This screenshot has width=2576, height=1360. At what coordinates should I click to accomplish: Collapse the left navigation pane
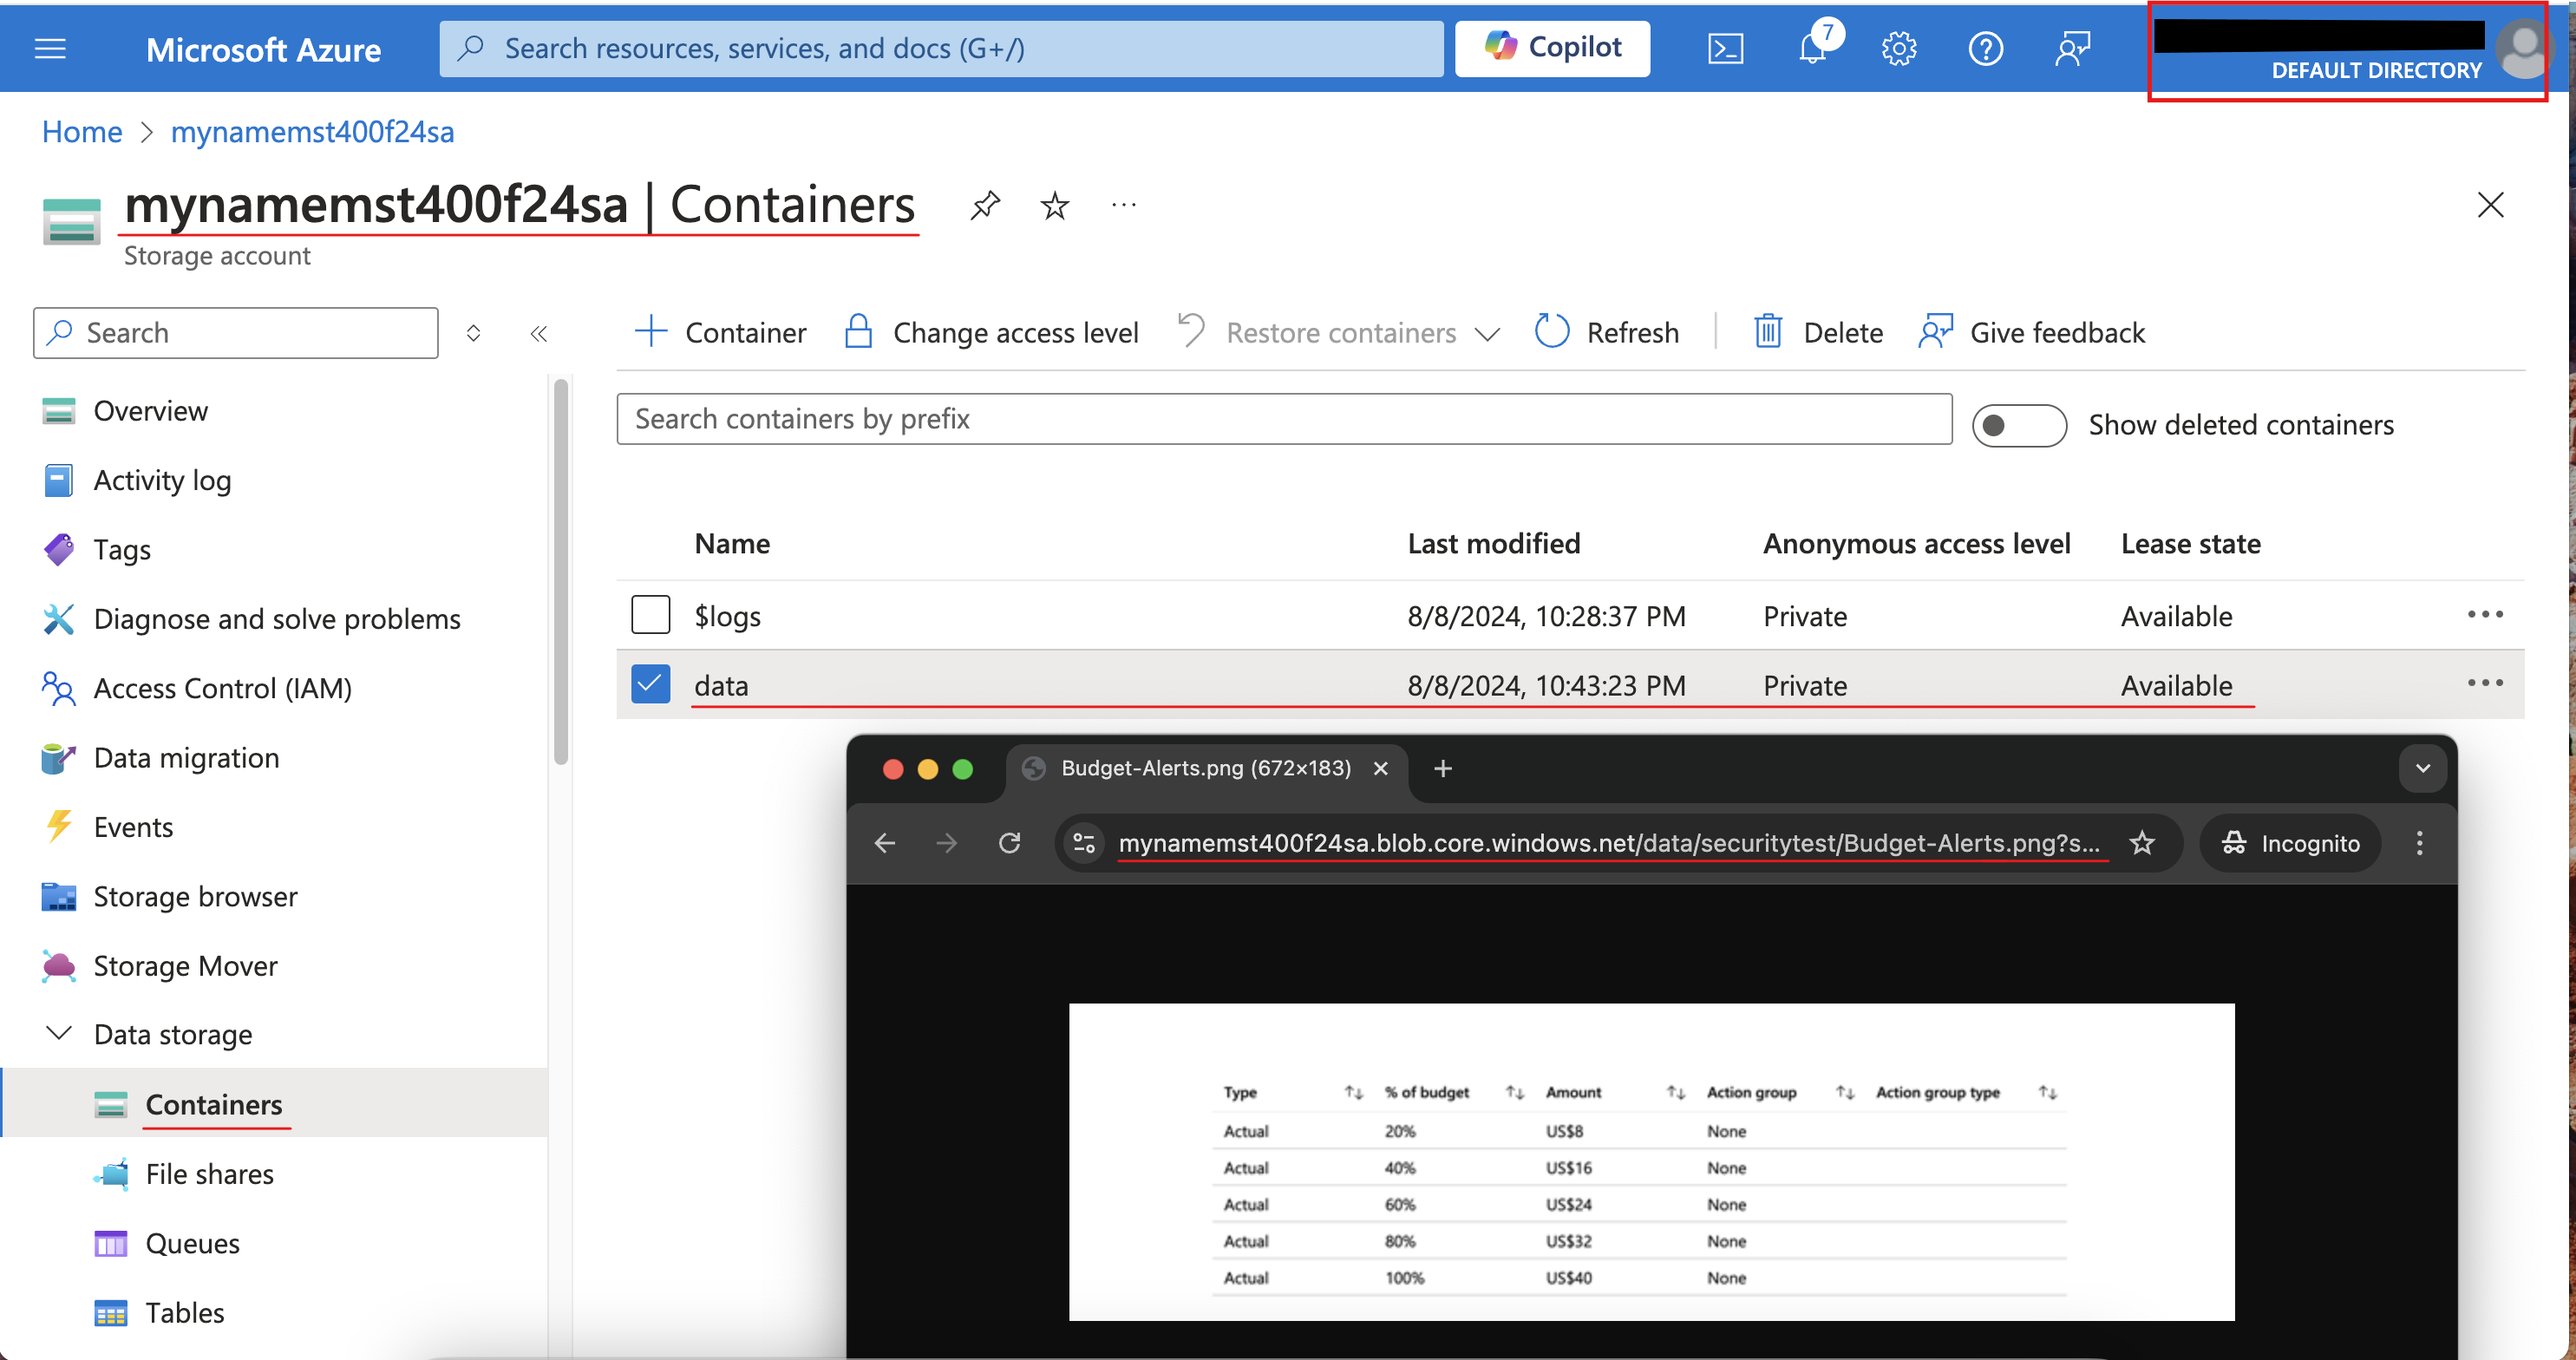coord(538,333)
